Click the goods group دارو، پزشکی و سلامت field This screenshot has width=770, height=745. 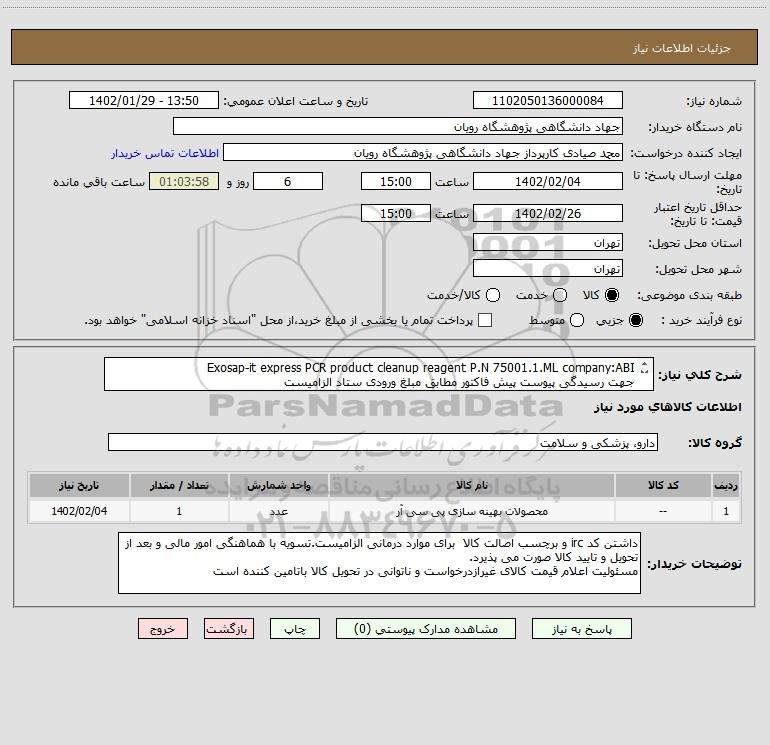pyautogui.click(x=383, y=442)
